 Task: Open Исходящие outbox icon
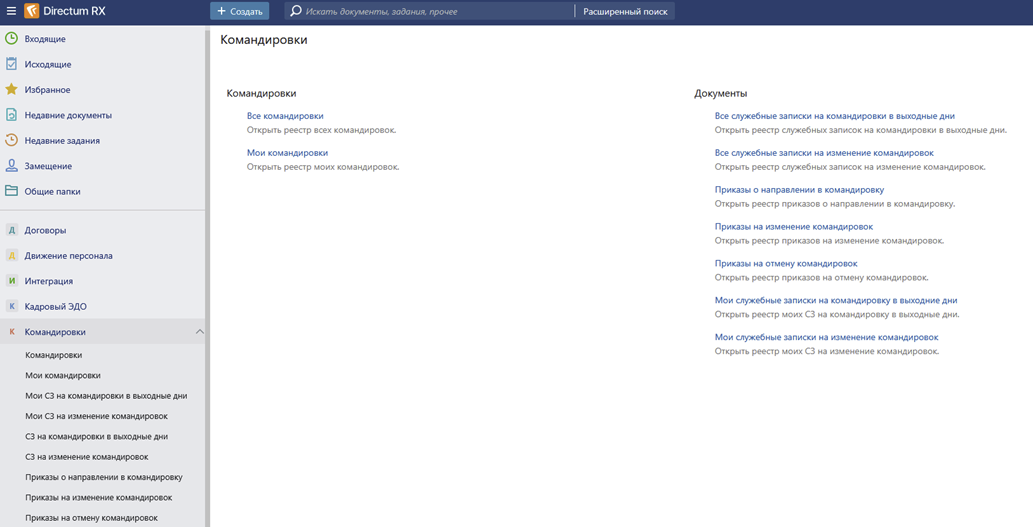pyautogui.click(x=12, y=64)
